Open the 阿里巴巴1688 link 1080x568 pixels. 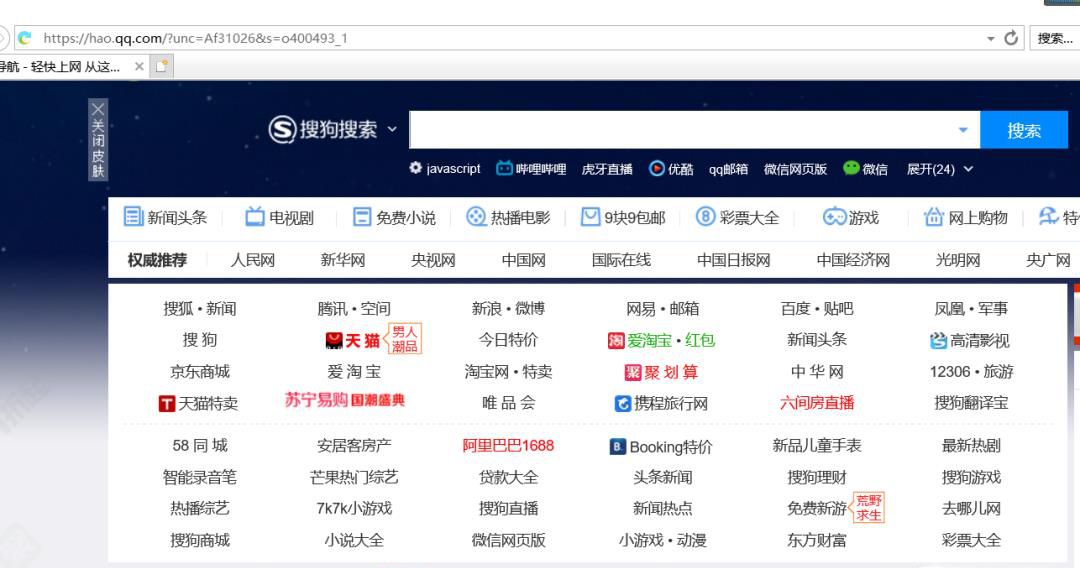coord(508,445)
